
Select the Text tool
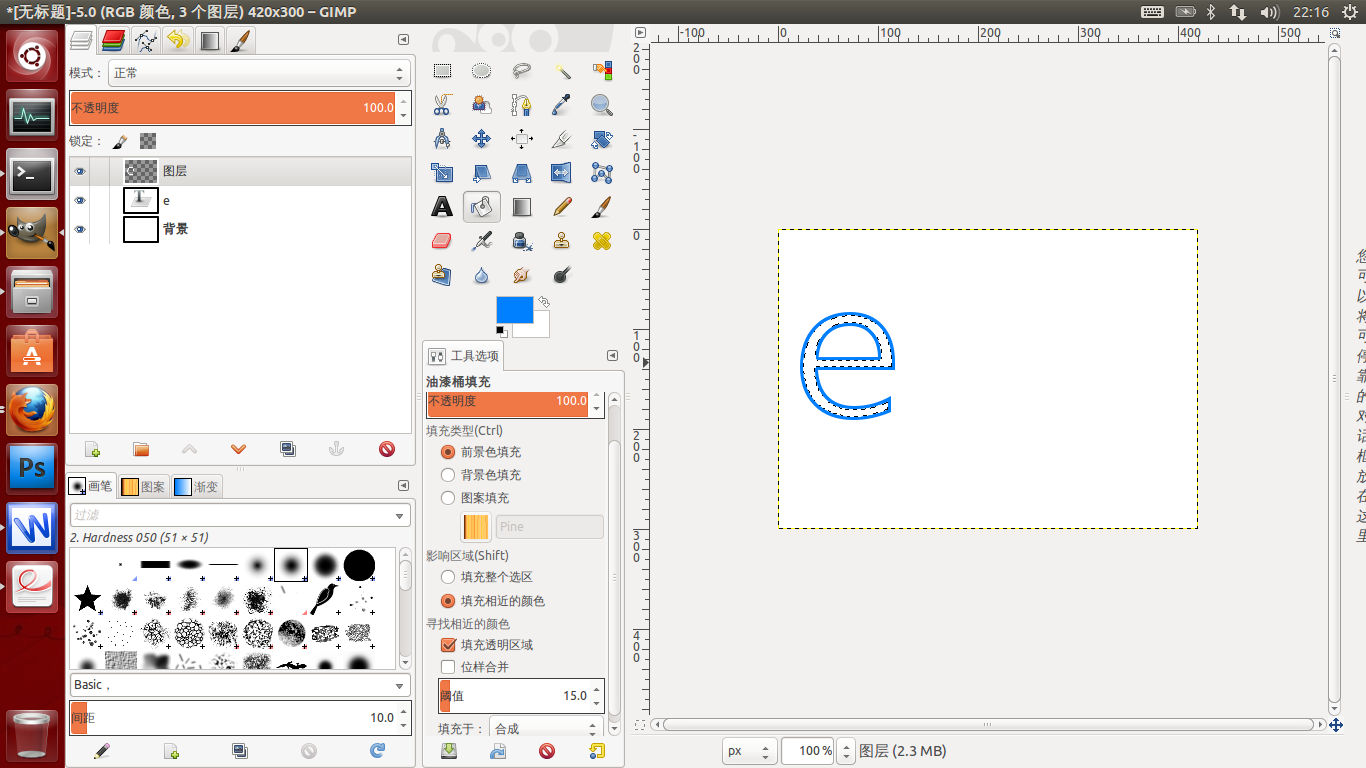(x=441, y=207)
